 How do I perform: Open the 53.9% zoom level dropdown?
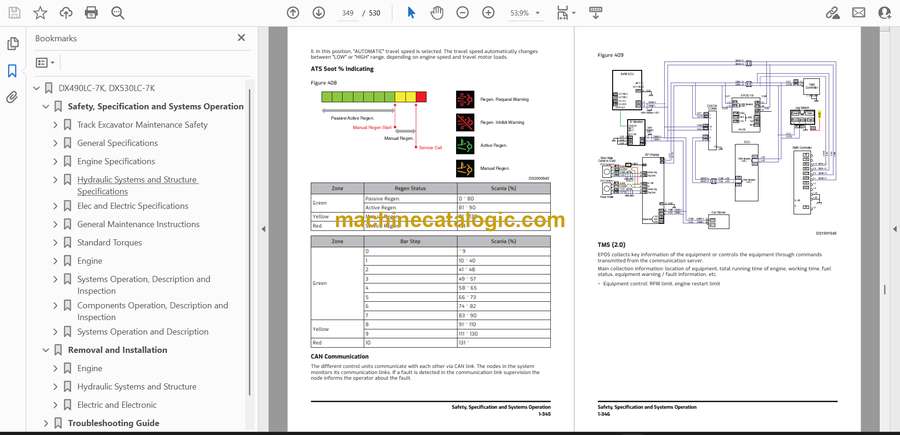coord(525,13)
